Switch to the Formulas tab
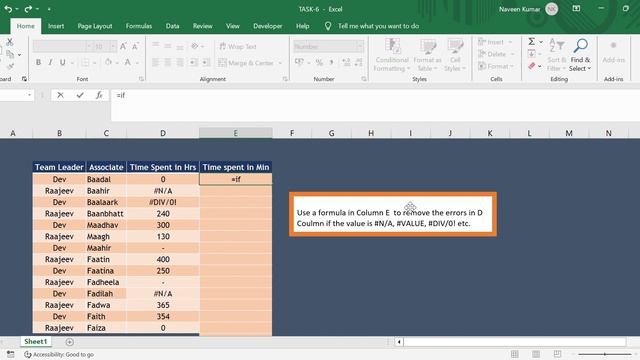This screenshot has width=640, height=360. (x=139, y=26)
